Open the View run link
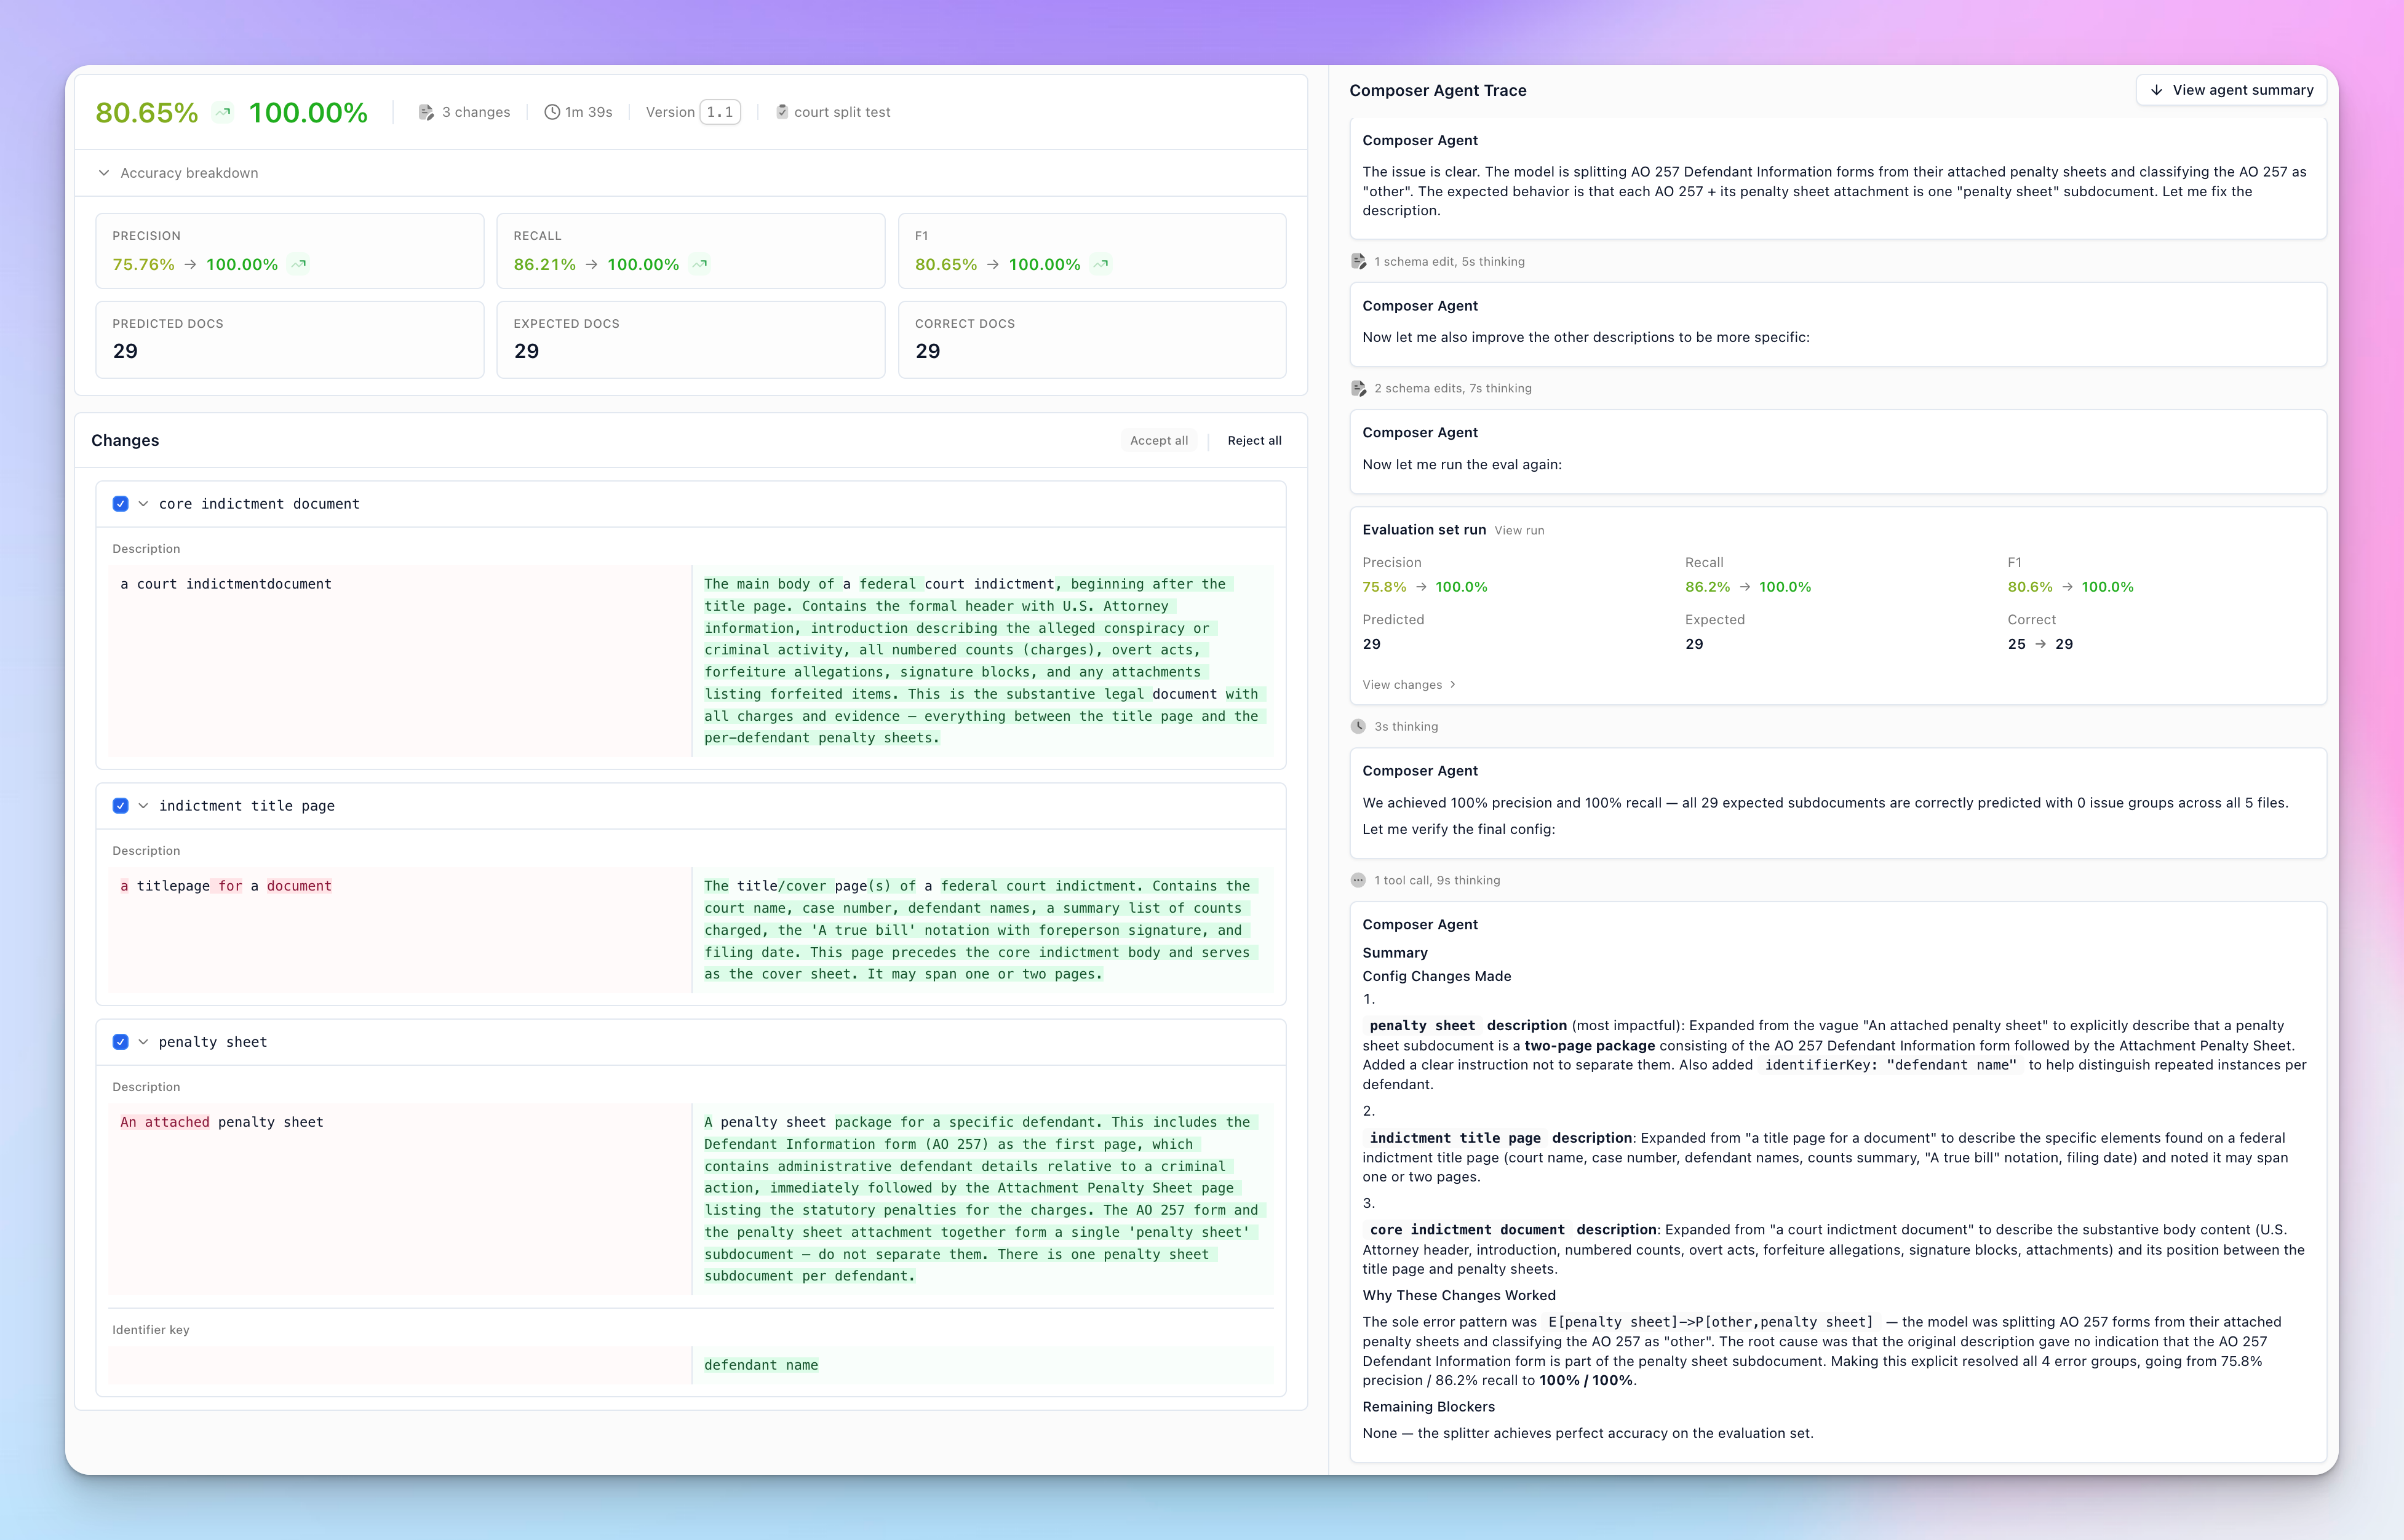Image resolution: width=2404 pixels, height=1540 pixels. [x=1519, y=531]
